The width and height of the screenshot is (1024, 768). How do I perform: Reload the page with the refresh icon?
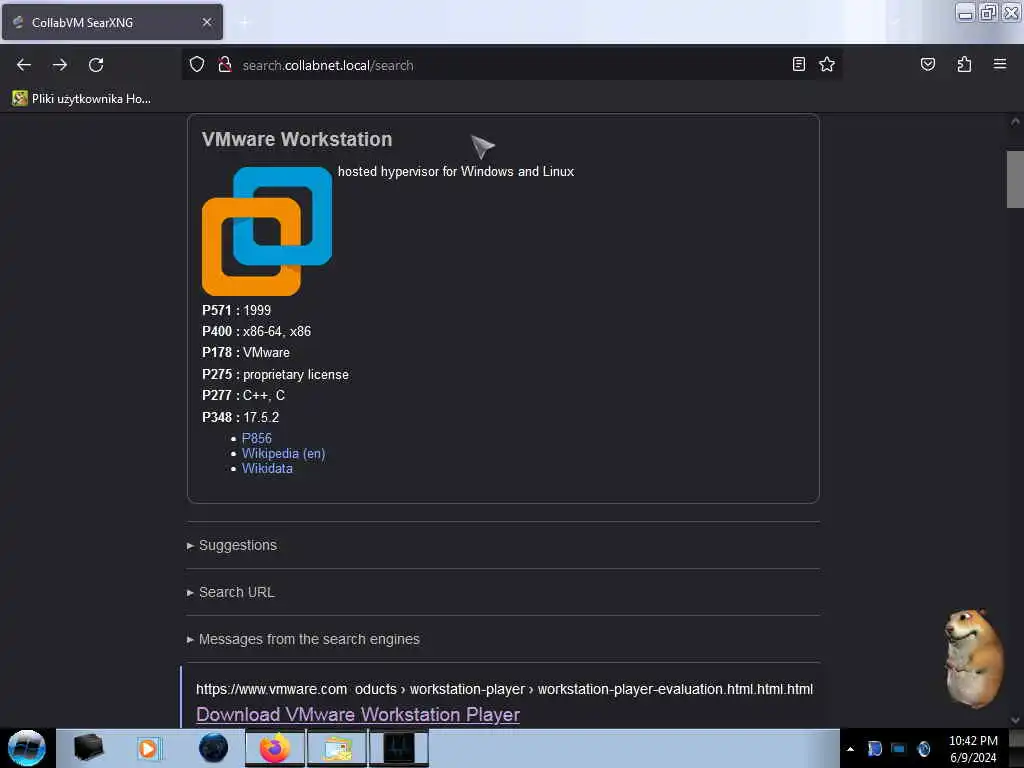[x=96, y=65]
